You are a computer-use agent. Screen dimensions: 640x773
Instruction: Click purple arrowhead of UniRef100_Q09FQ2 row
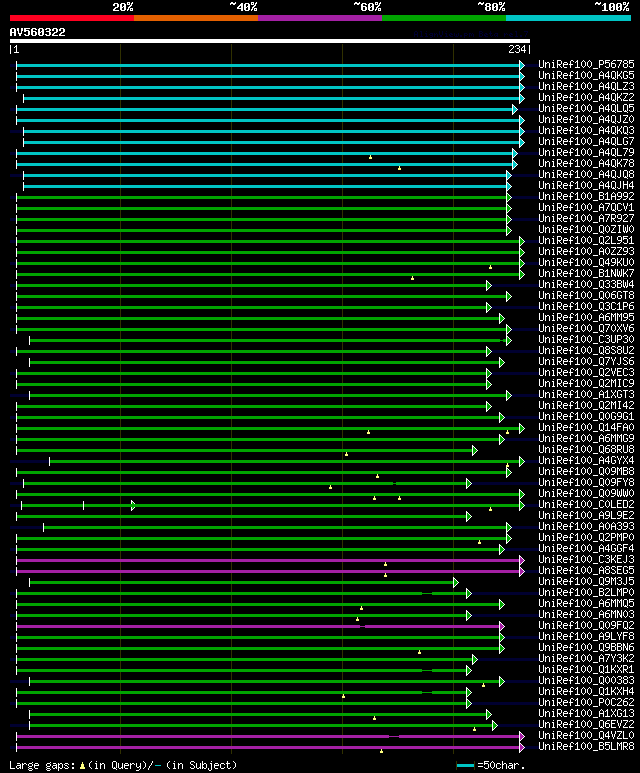[x=501, y=627]
